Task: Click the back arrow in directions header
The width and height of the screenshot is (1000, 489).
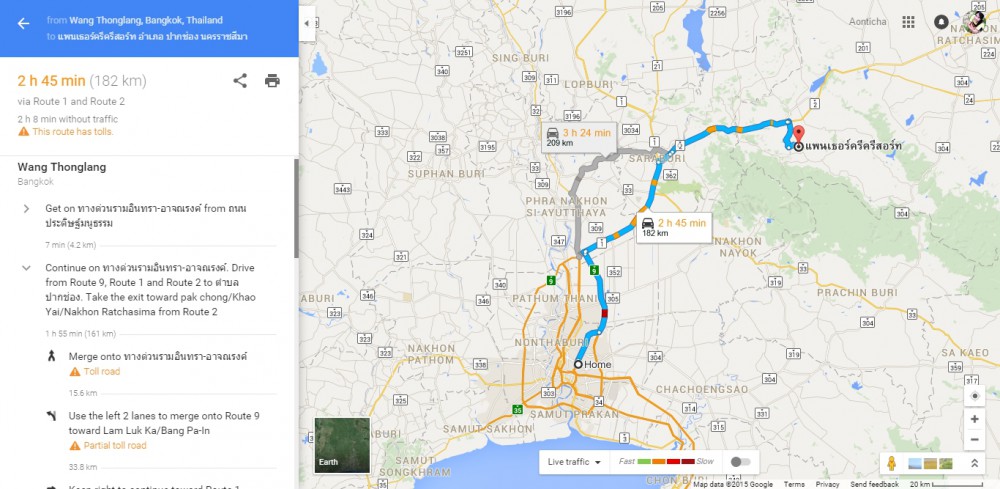Action: [24, 24]
